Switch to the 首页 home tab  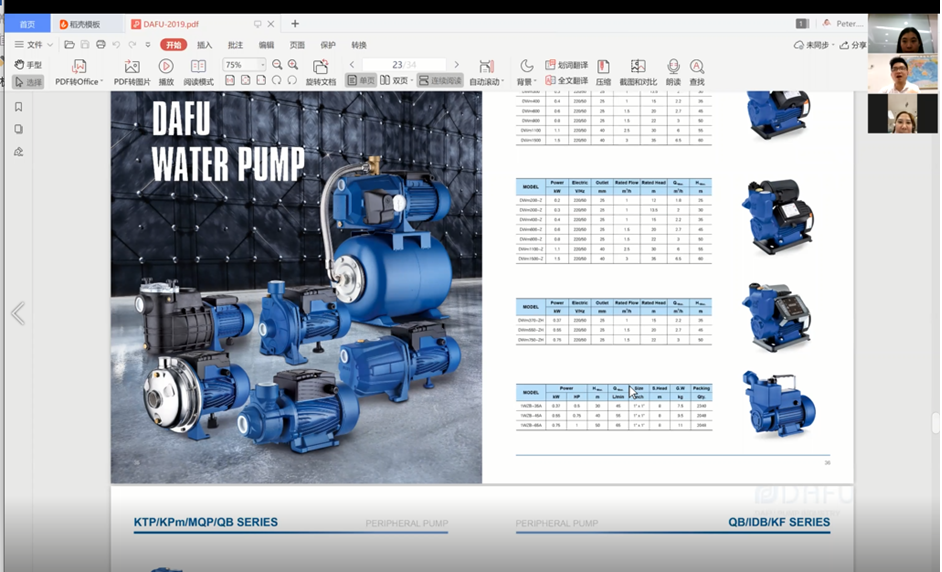click(27, 24)
